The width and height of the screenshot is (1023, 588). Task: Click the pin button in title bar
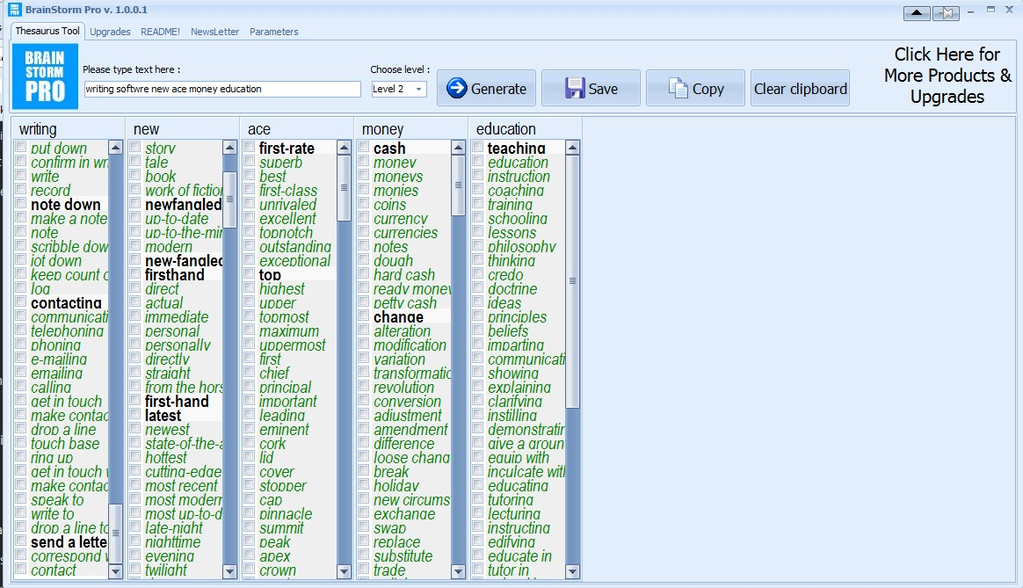click(x=946, y=12)
